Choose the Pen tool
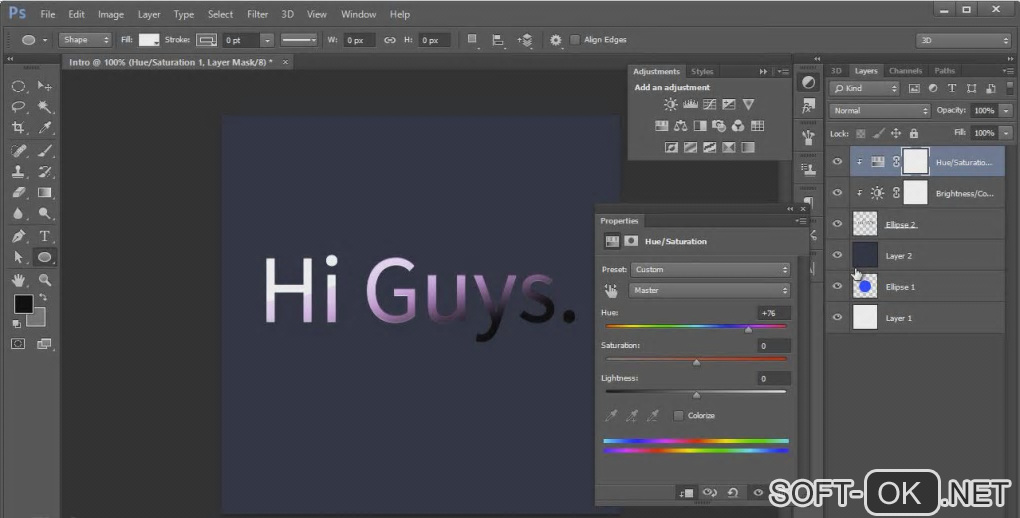This screenshot has width=1020, height=518. [x=18, y=236]
